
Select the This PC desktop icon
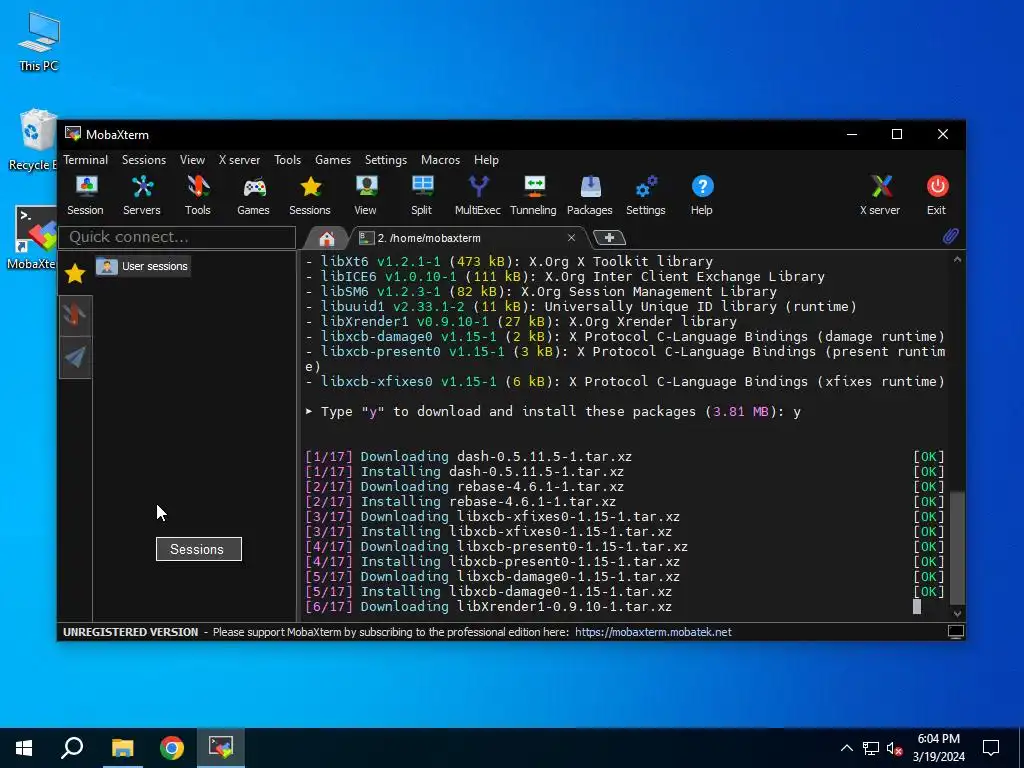(39, 41)
